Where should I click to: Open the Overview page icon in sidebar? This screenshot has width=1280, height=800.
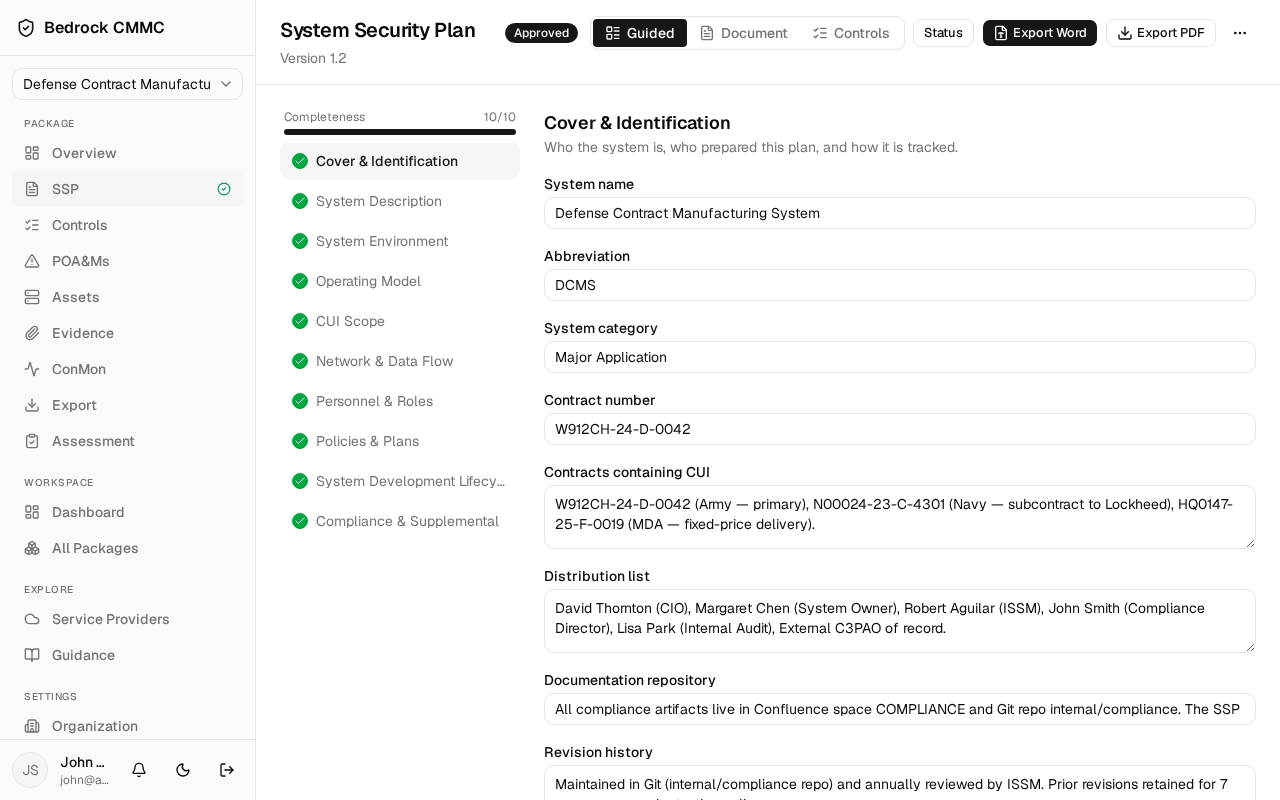(x=32, y=153)
